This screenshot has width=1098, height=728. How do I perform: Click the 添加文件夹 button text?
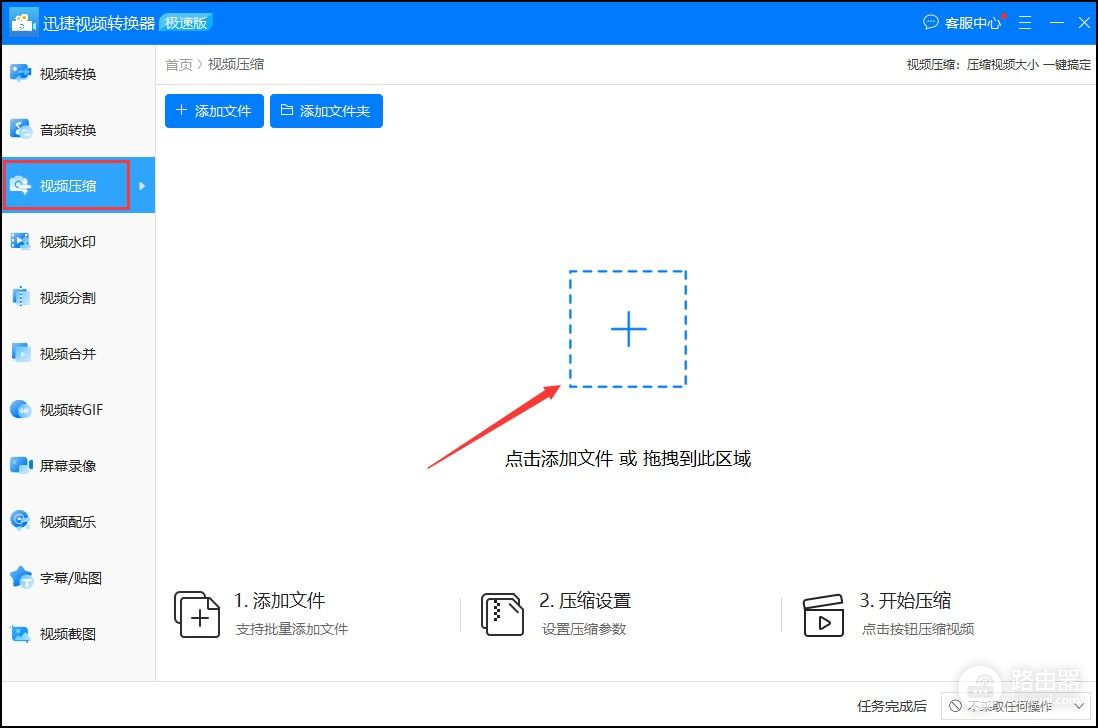point(335,111)
